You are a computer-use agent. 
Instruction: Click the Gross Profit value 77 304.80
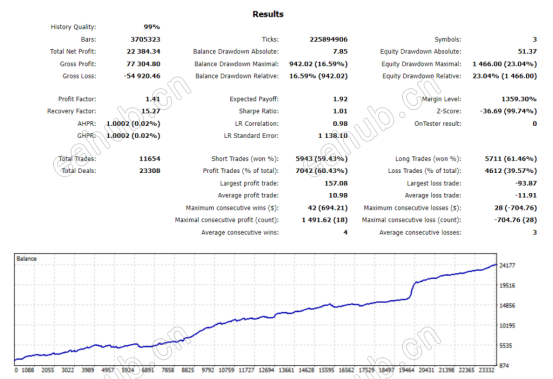pos(144,64)
